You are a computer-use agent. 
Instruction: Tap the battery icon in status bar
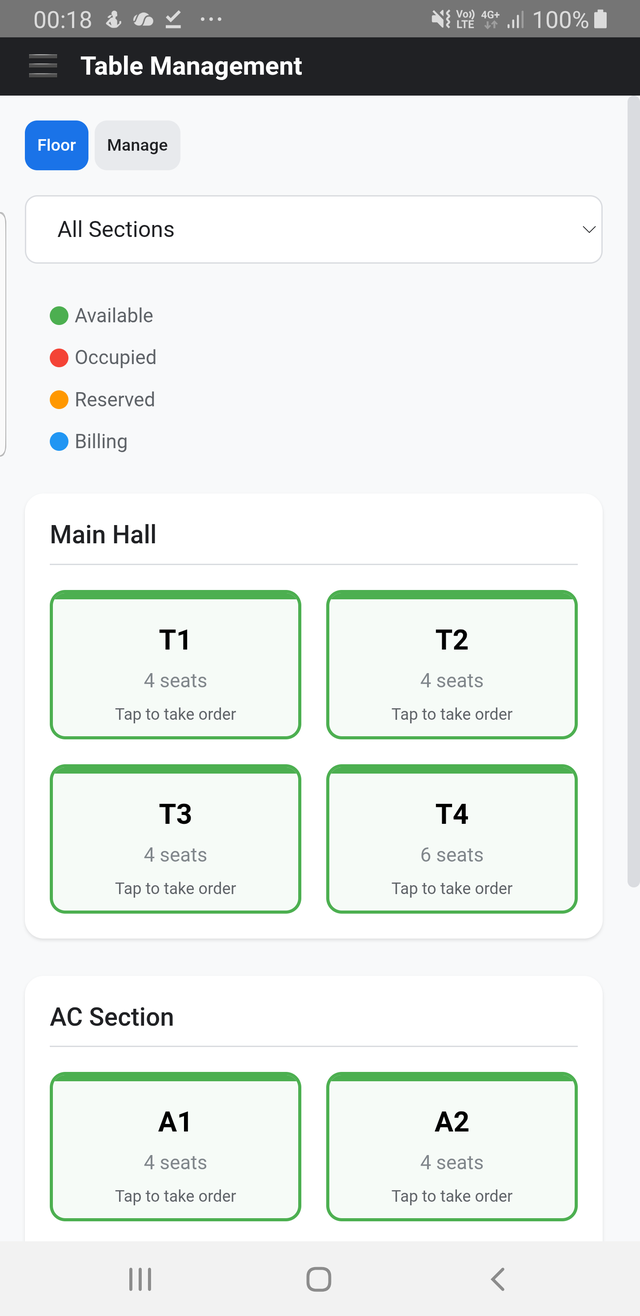(601, 19)
